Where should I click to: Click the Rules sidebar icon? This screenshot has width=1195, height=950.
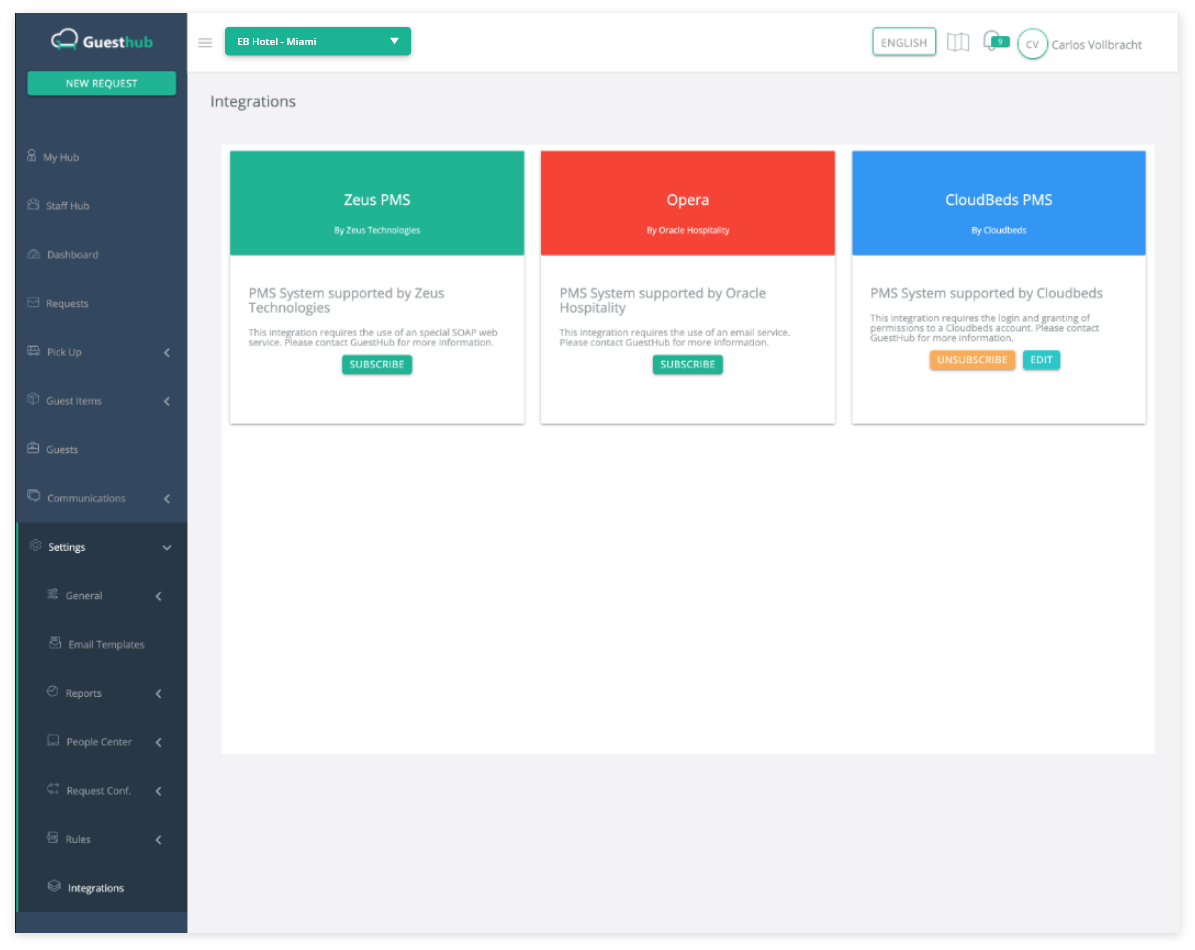tap(53, 838)
